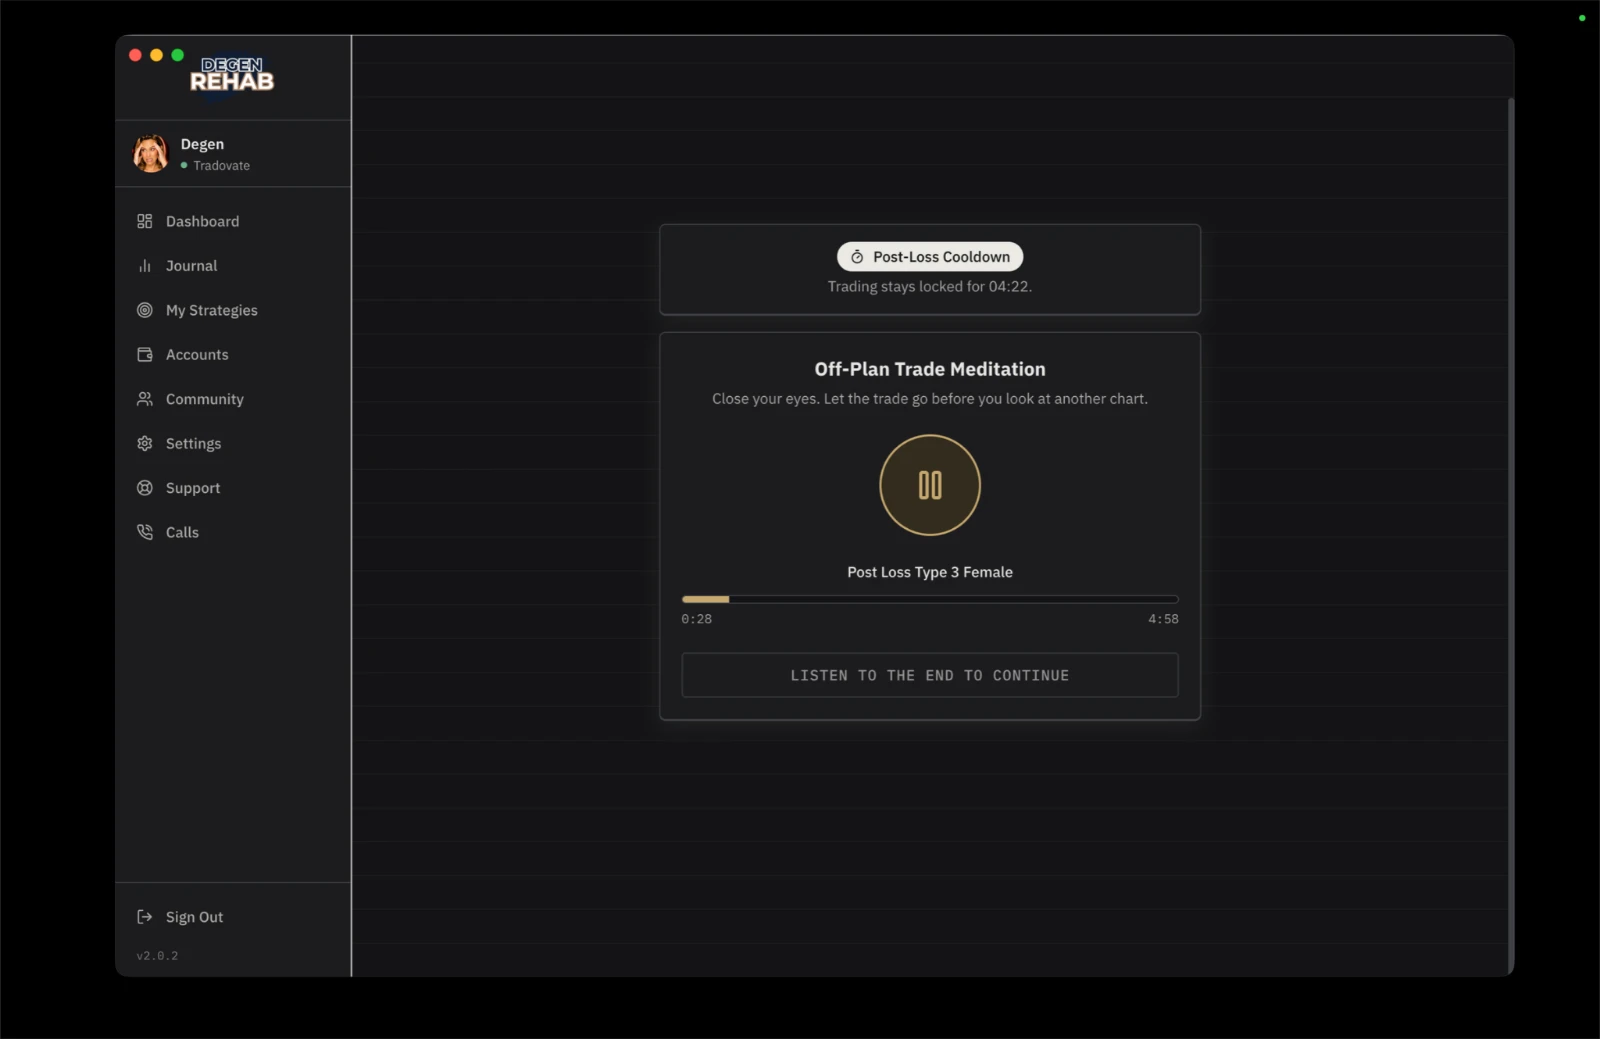
Task: Click the green status dot in menu bar
Action: point(1582,18)
